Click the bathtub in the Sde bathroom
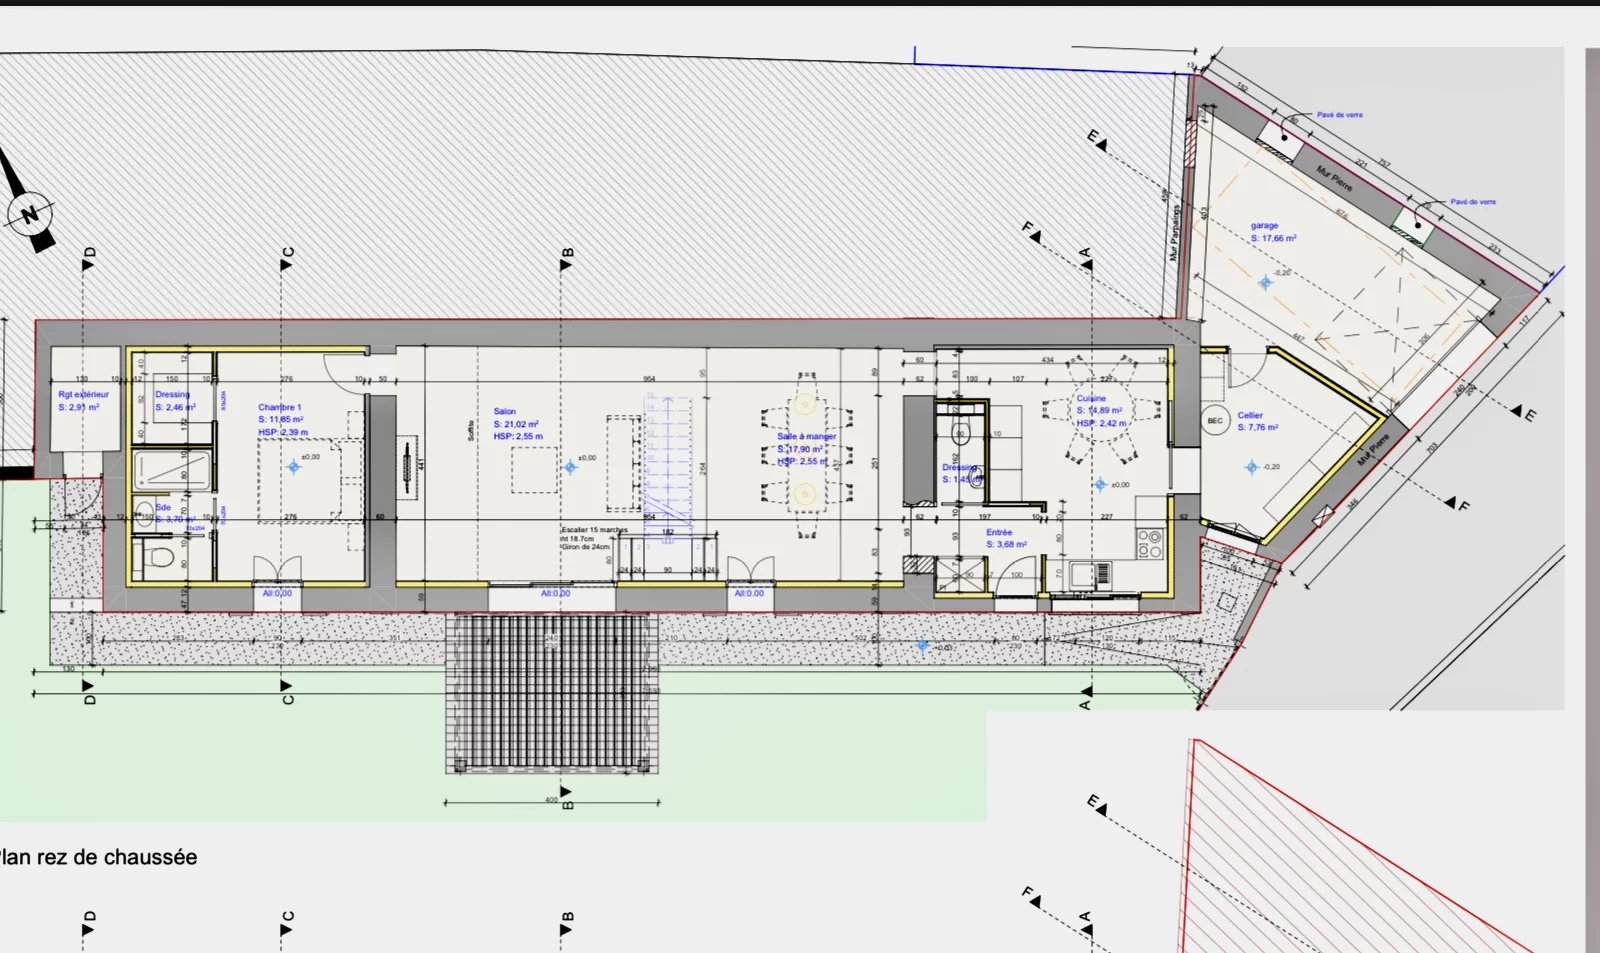 click(x=172, y=469)
